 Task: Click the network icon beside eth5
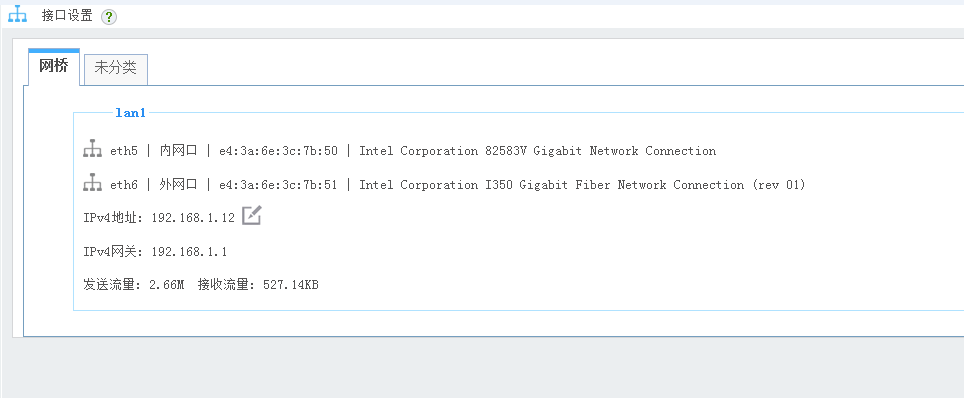coord(92,149)
